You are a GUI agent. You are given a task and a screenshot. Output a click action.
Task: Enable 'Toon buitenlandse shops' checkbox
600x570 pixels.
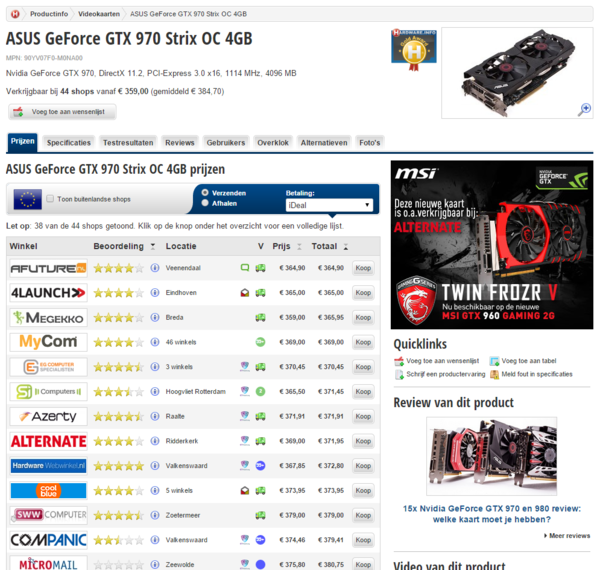point(50,199)
